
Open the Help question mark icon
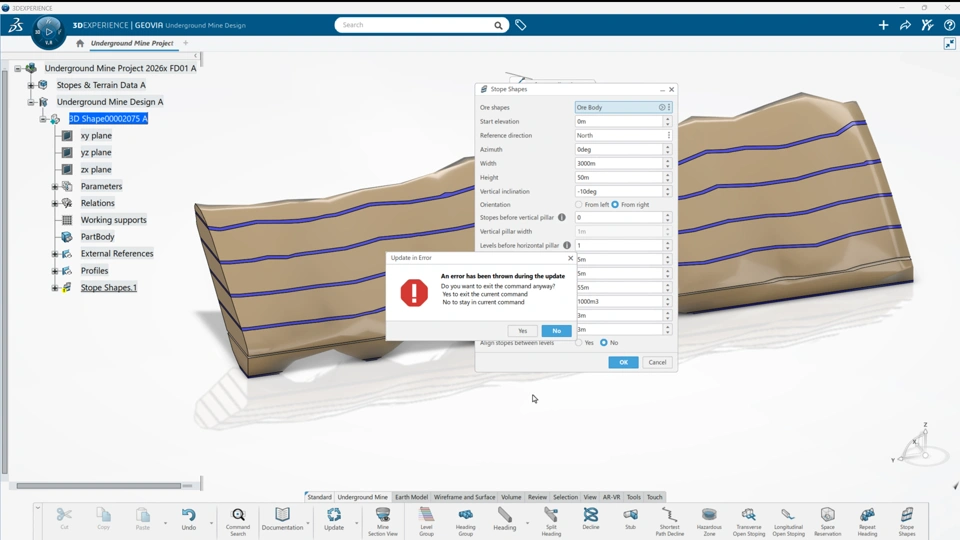tap(949, 25)
